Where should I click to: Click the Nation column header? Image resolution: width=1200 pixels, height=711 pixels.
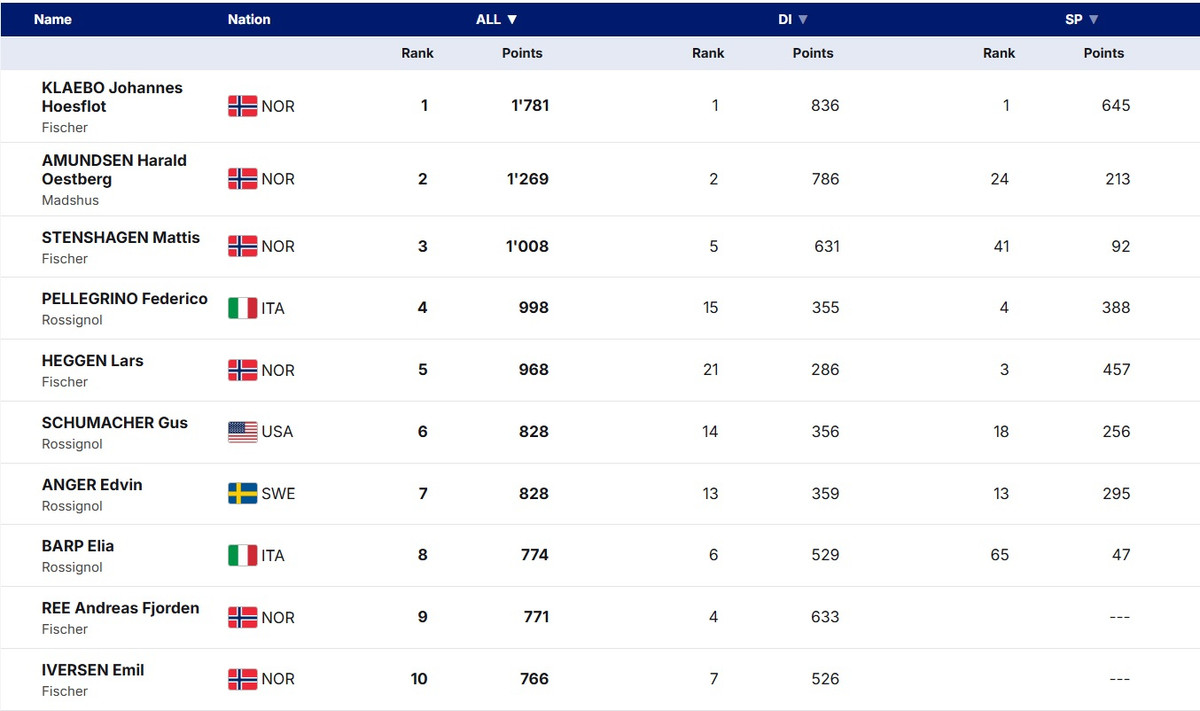click(249, 19)
